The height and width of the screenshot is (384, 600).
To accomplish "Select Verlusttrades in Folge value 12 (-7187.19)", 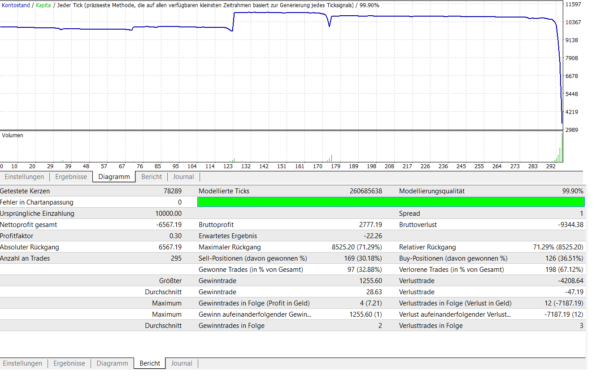I will 564,303.
